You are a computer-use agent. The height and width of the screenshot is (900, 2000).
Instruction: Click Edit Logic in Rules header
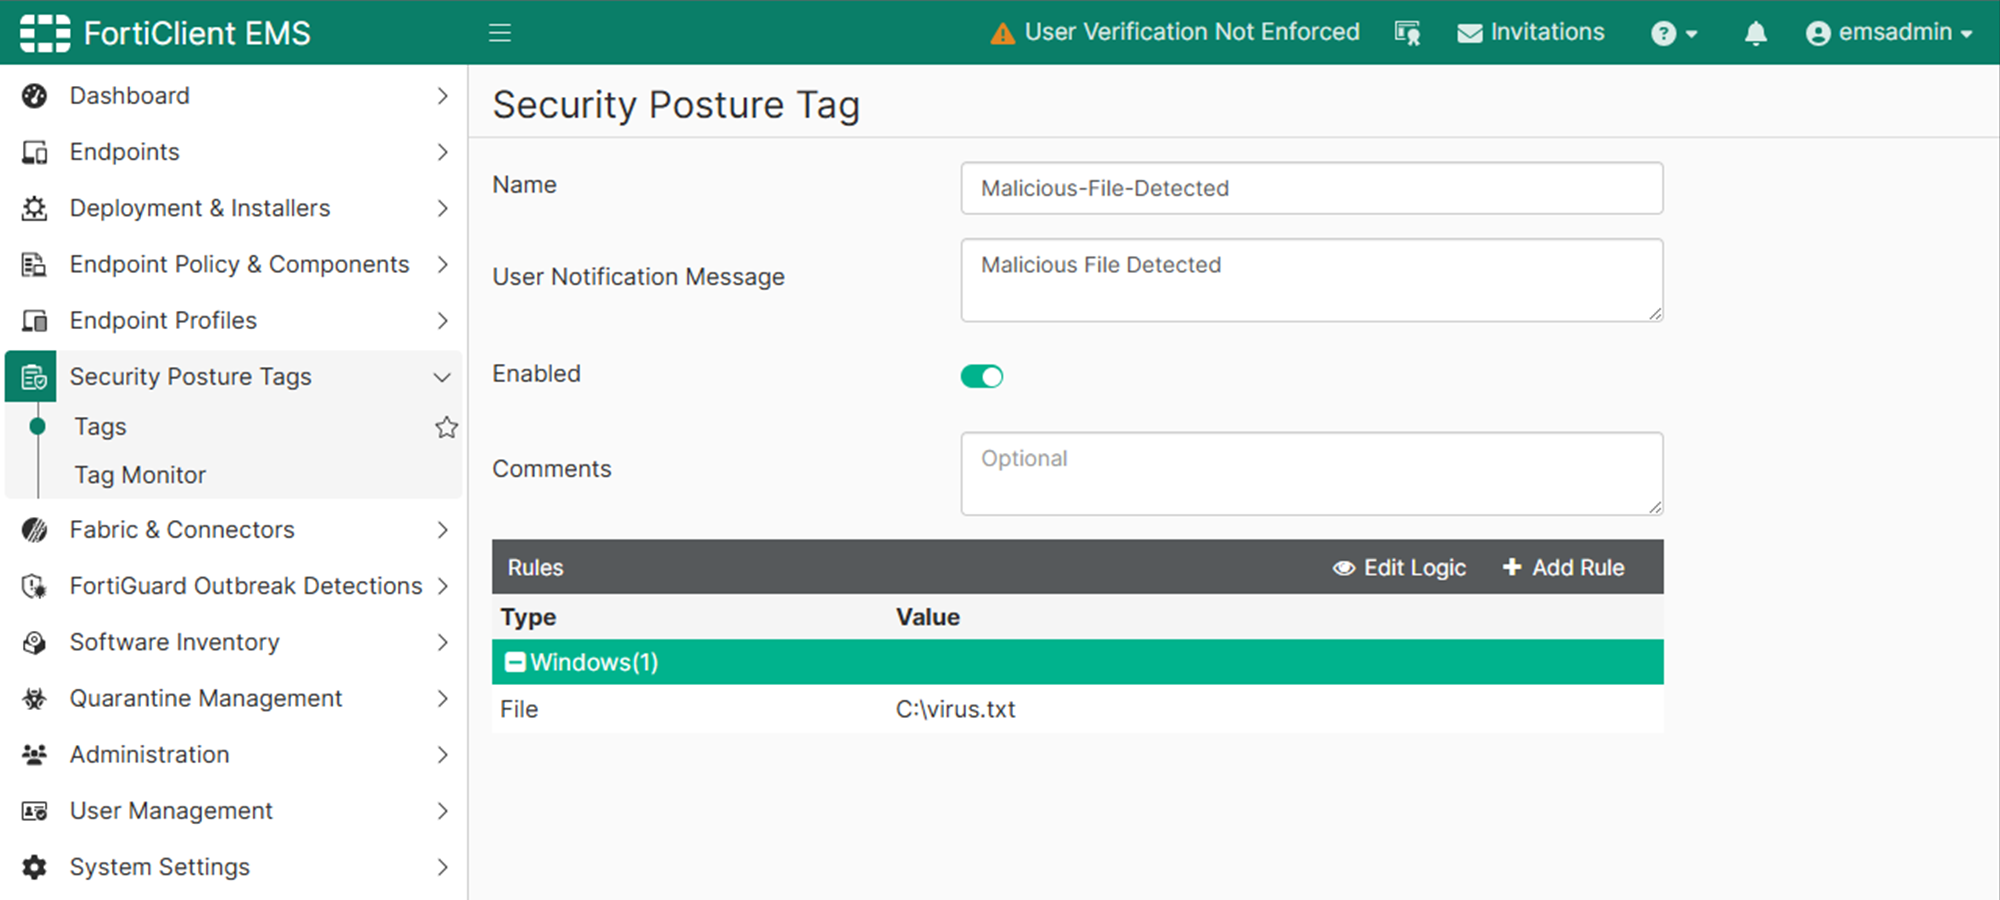(1400, 568)
